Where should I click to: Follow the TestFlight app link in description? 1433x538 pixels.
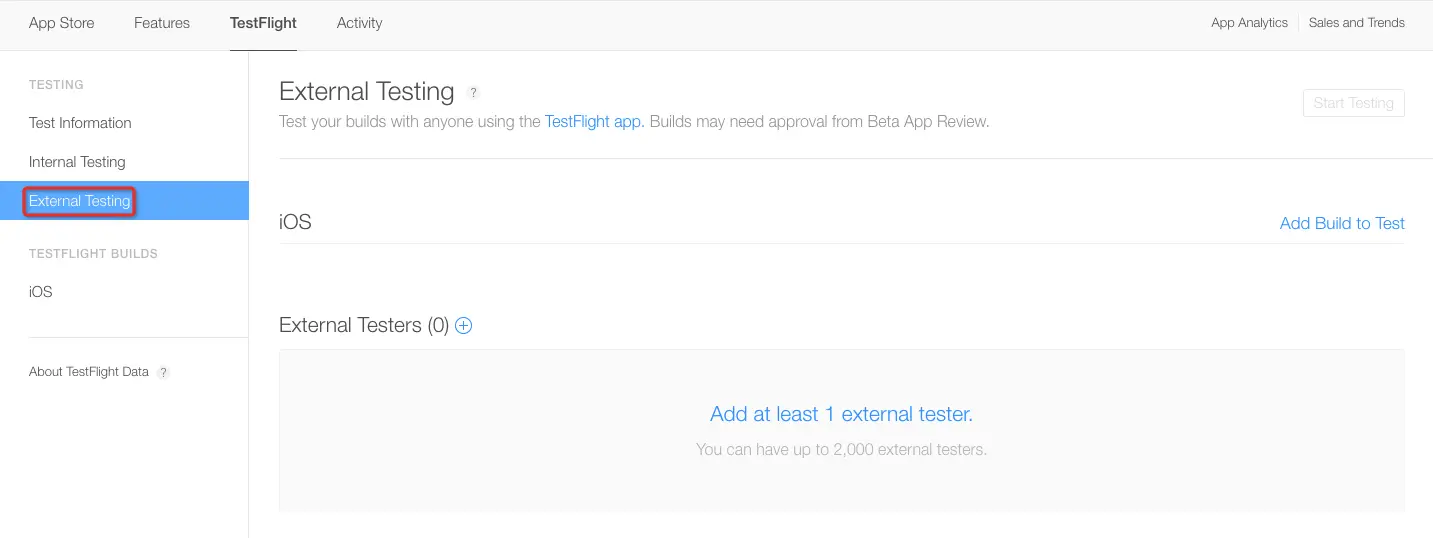pos(594,122)
